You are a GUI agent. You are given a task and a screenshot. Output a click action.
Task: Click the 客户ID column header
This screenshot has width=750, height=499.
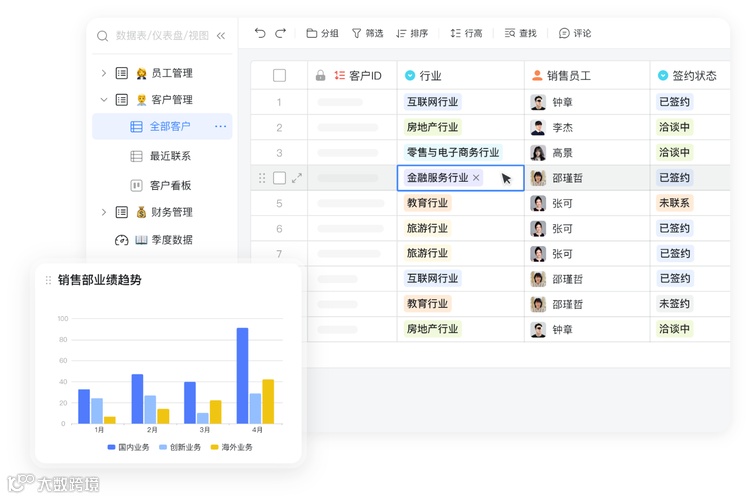(352, 76)
